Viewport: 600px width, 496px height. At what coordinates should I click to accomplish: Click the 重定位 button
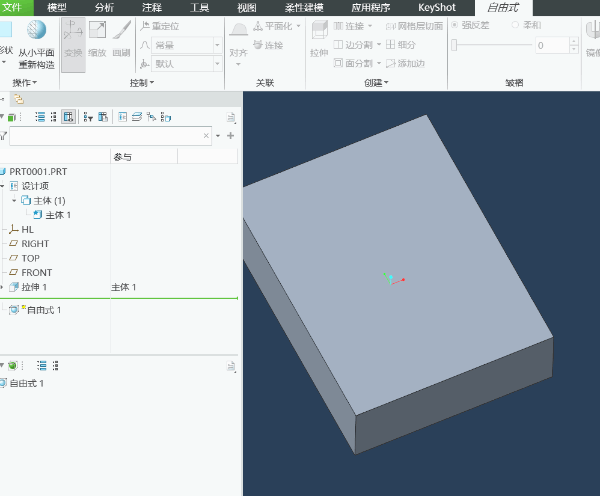pyautogui.click(x=160, y=26)
